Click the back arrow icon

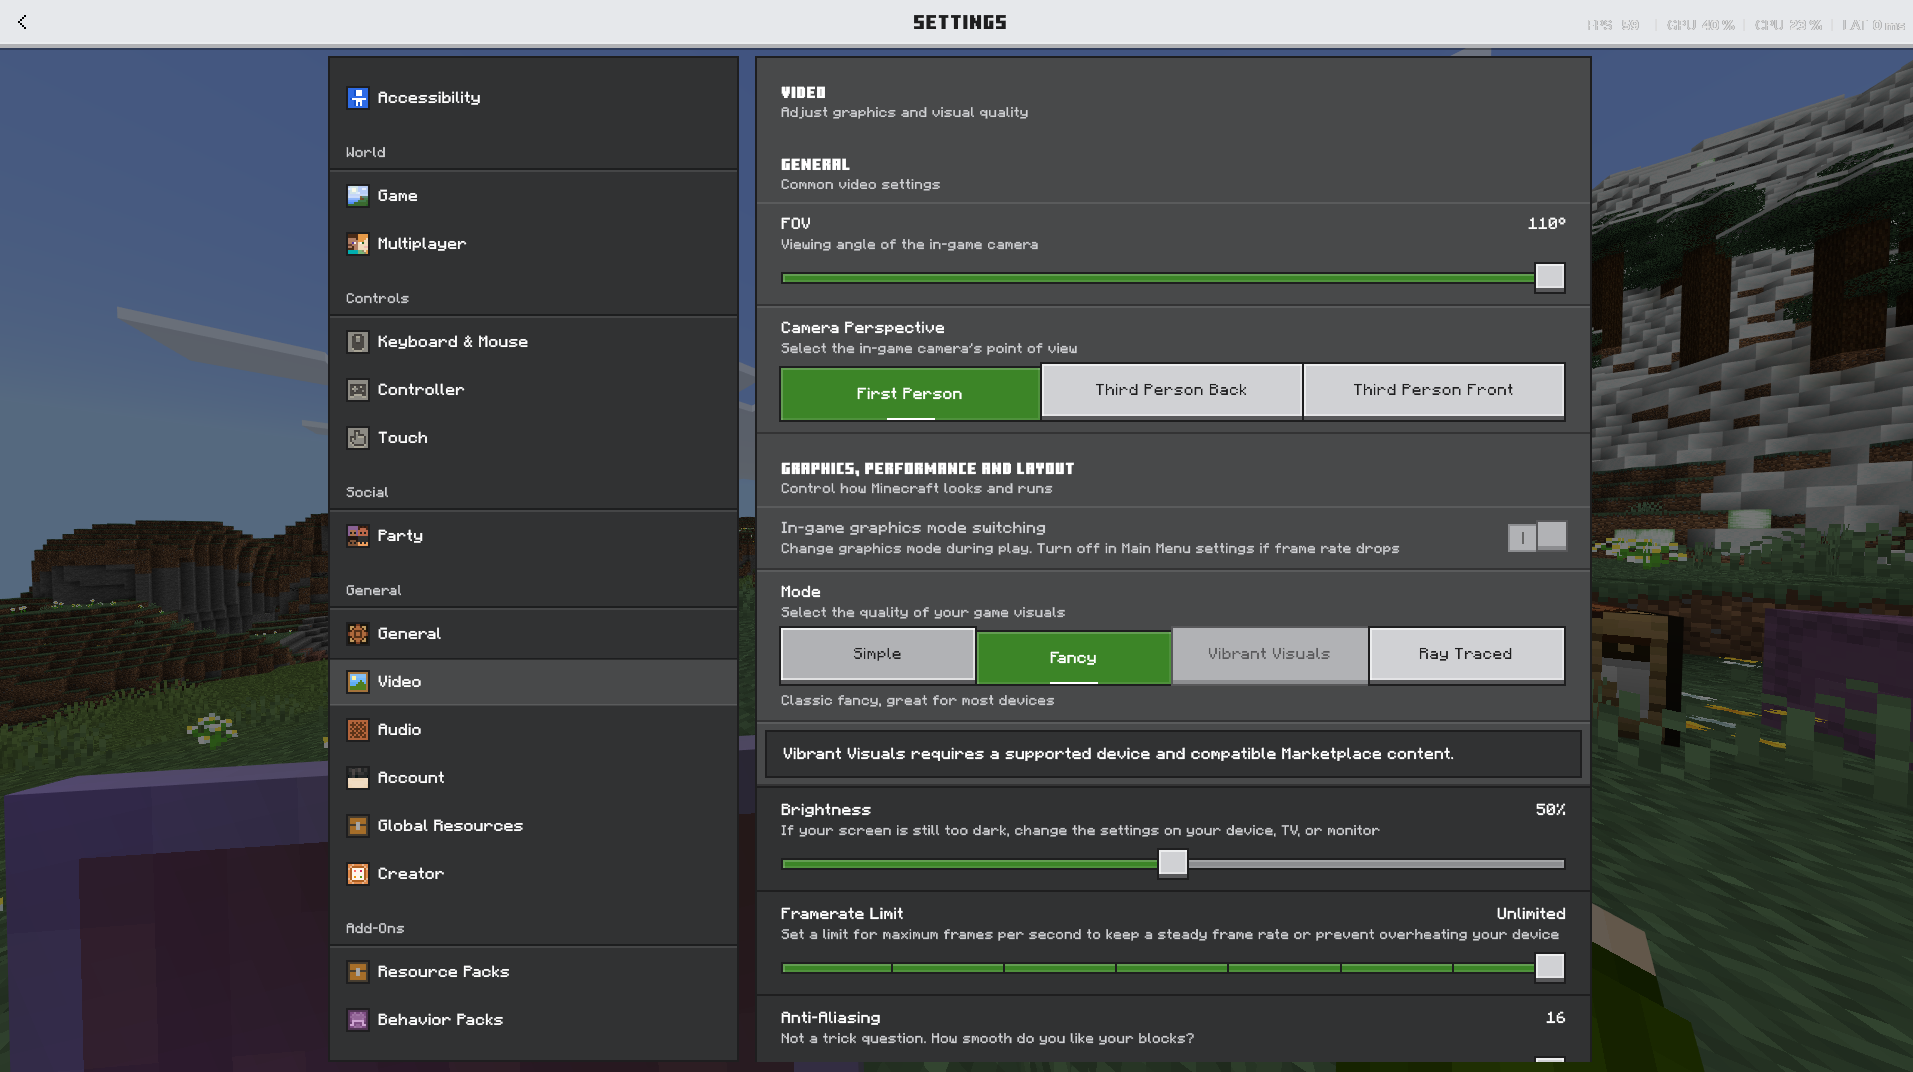coord(22,22)
